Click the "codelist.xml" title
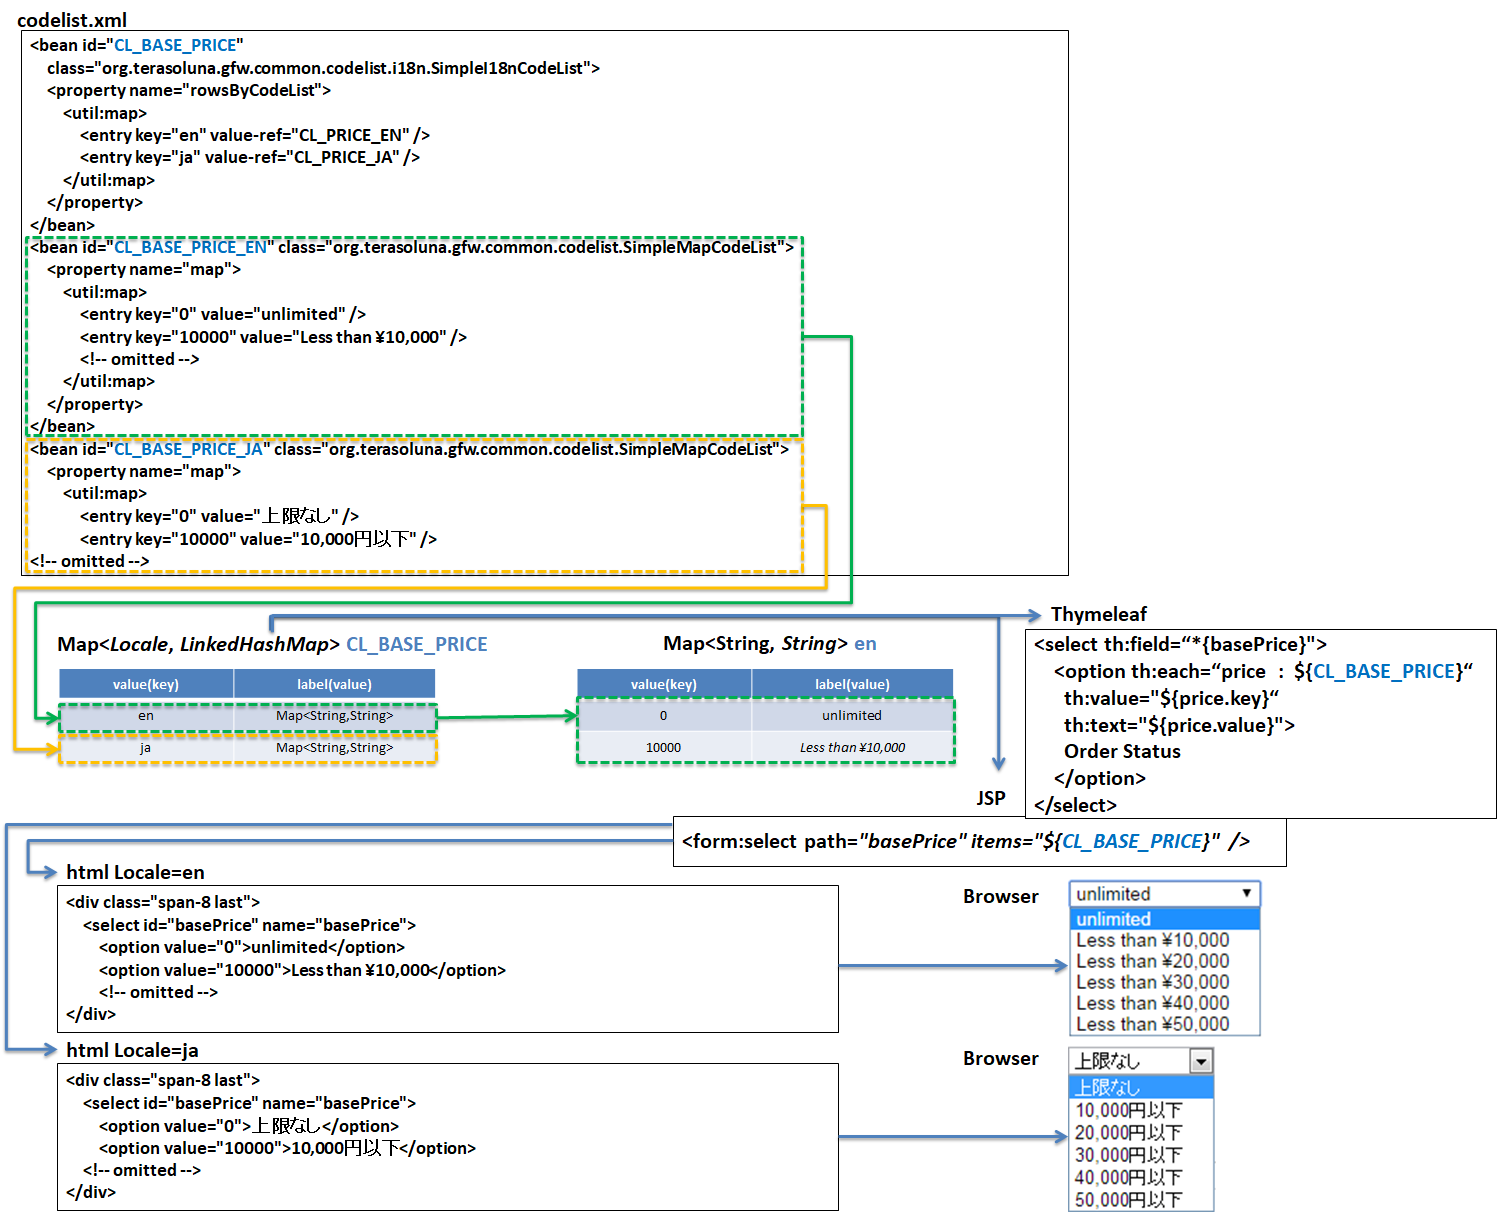The width and height of the screenshot is (1497, 1215). pyautogui.click(x=72, y=20)
